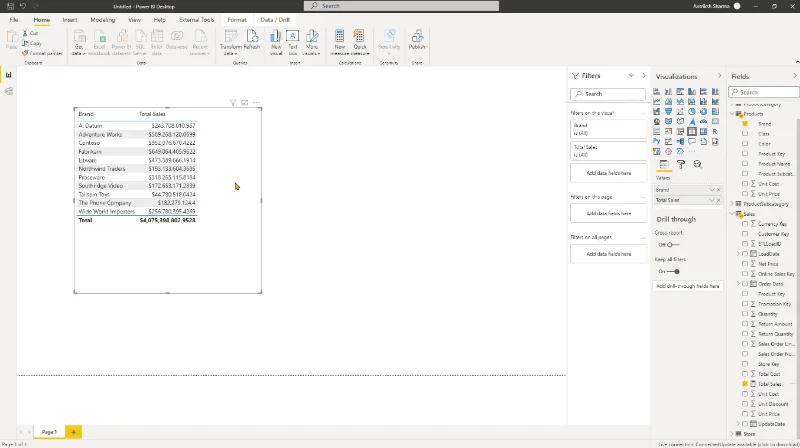Collapse the Visualizations pane with its chevron
Viewport: 800px width, 448px height.
coord(719,76)
